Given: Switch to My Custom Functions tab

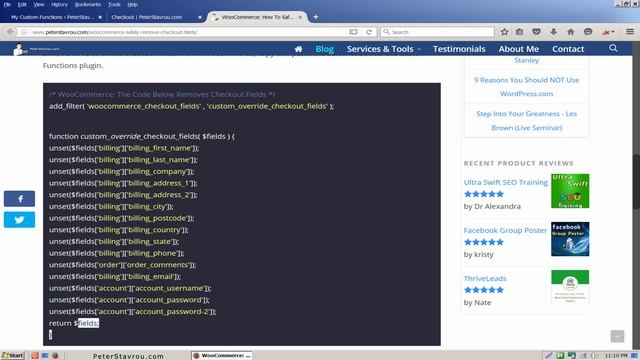Looking at the screenshot, I should point(52,17).
